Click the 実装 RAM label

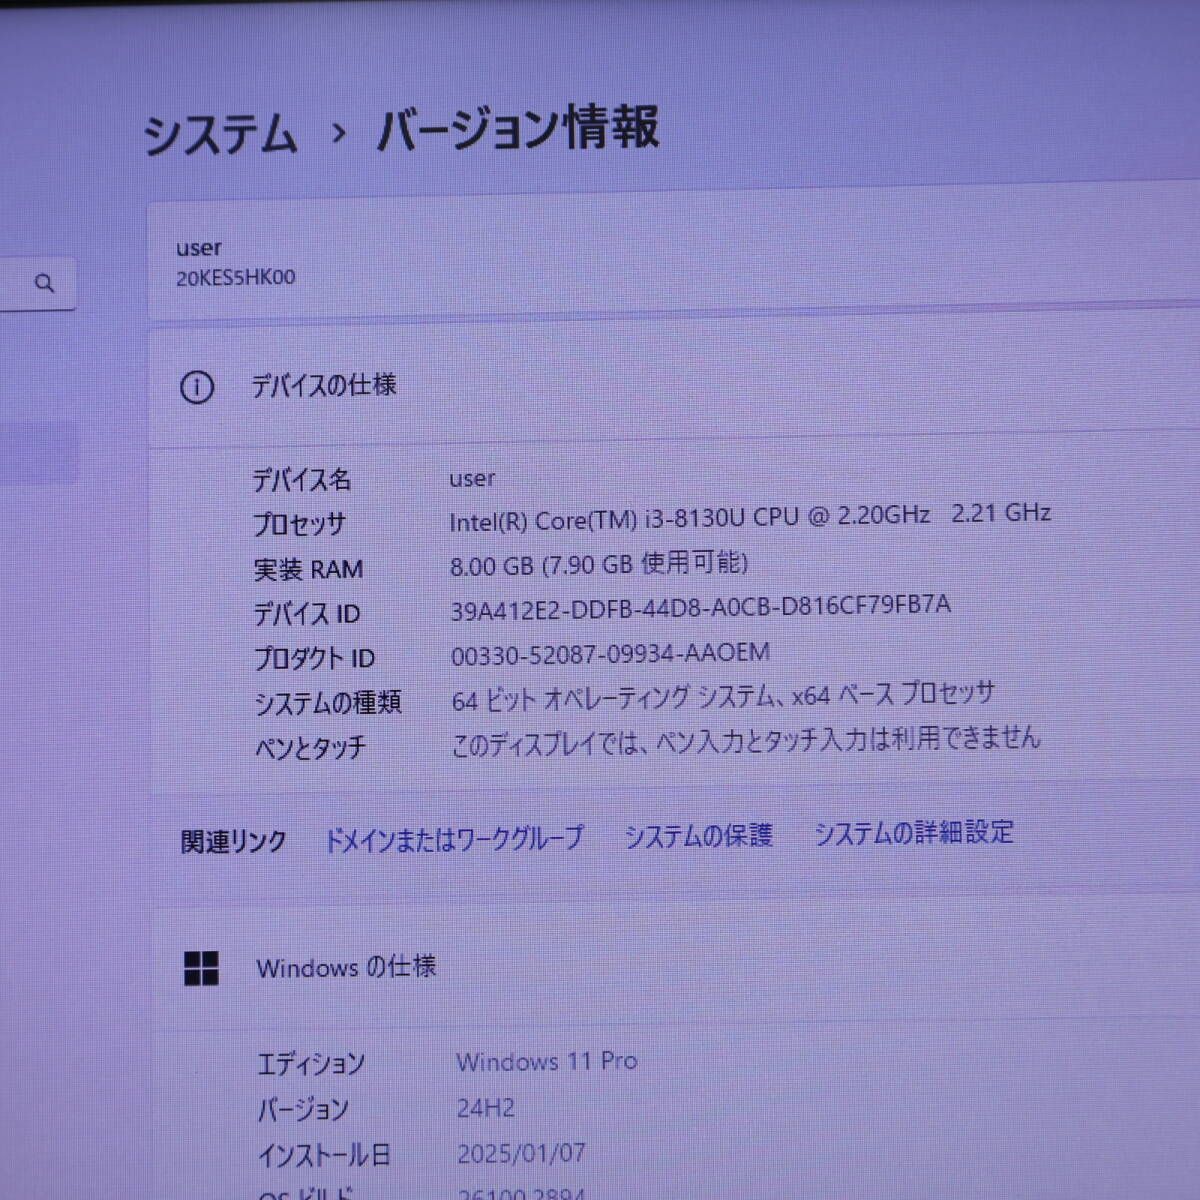(308, 569)
